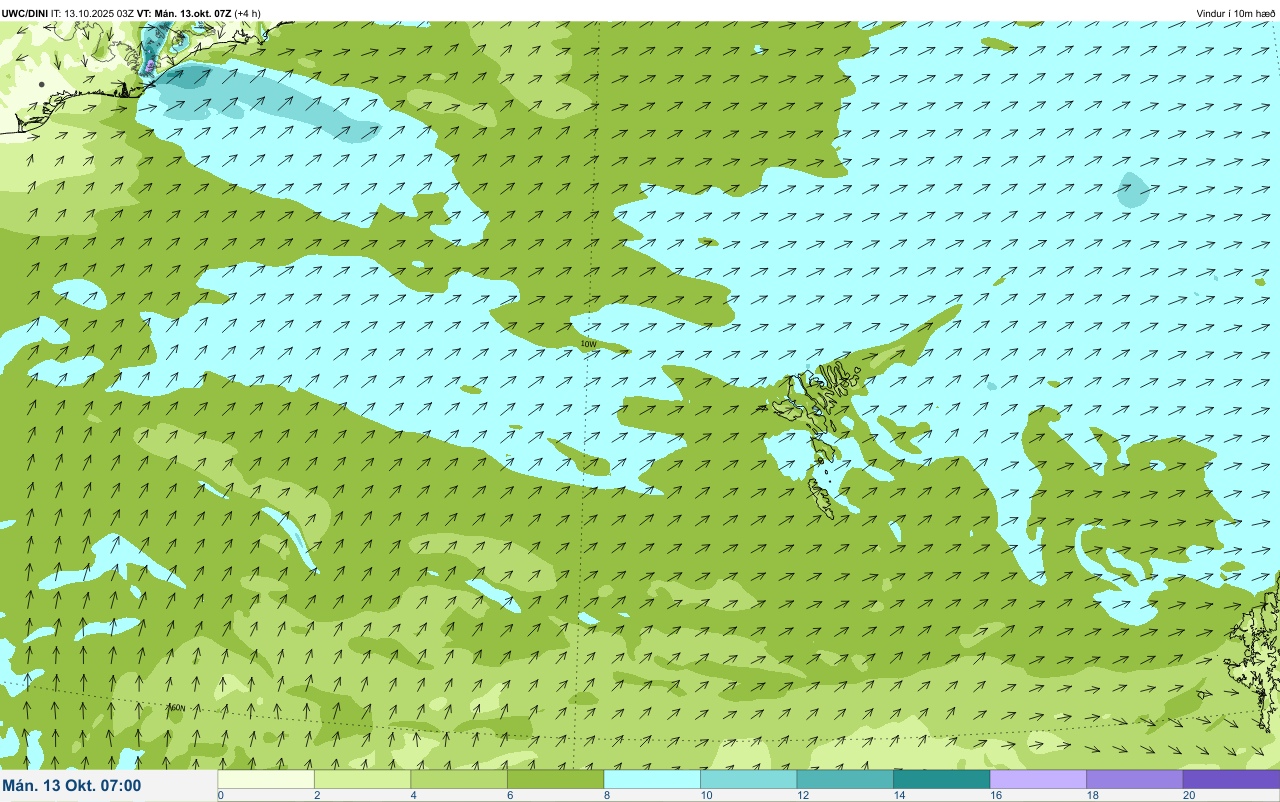This screenshot has width=1280, height=802.
Task: Click the '60N' latitude label on the map
Action: pos(176,708)
